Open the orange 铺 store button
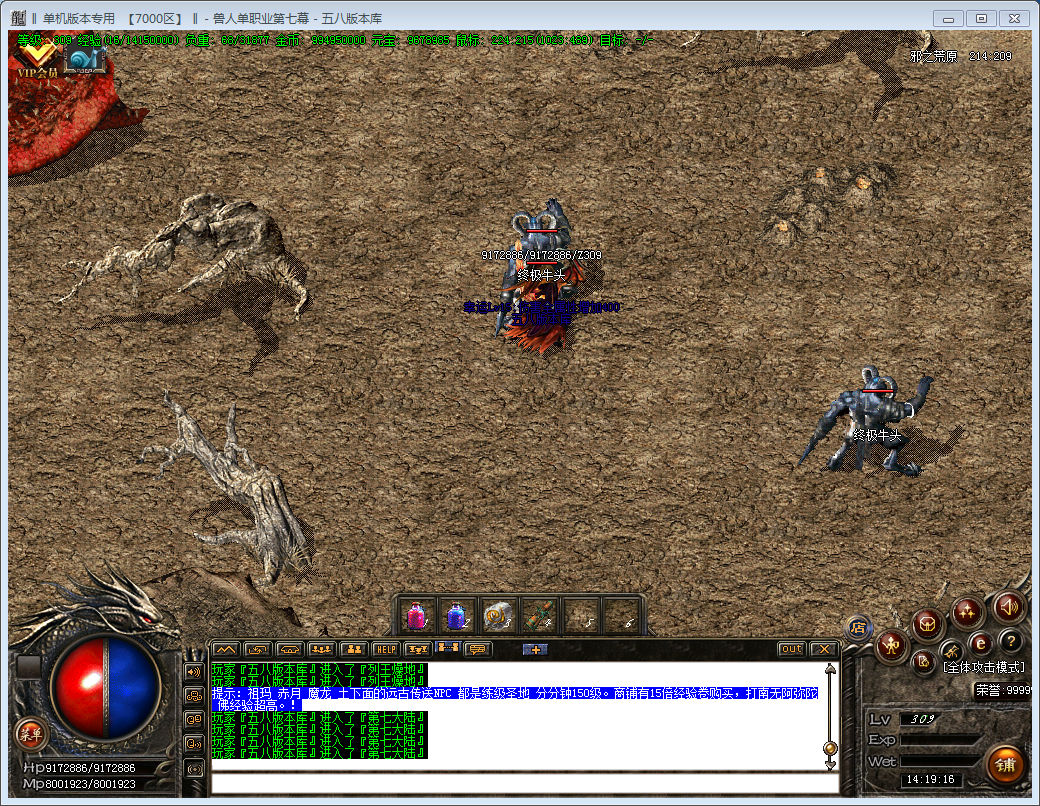This screenshot has height=806, width=1040. pos(1005,765)
